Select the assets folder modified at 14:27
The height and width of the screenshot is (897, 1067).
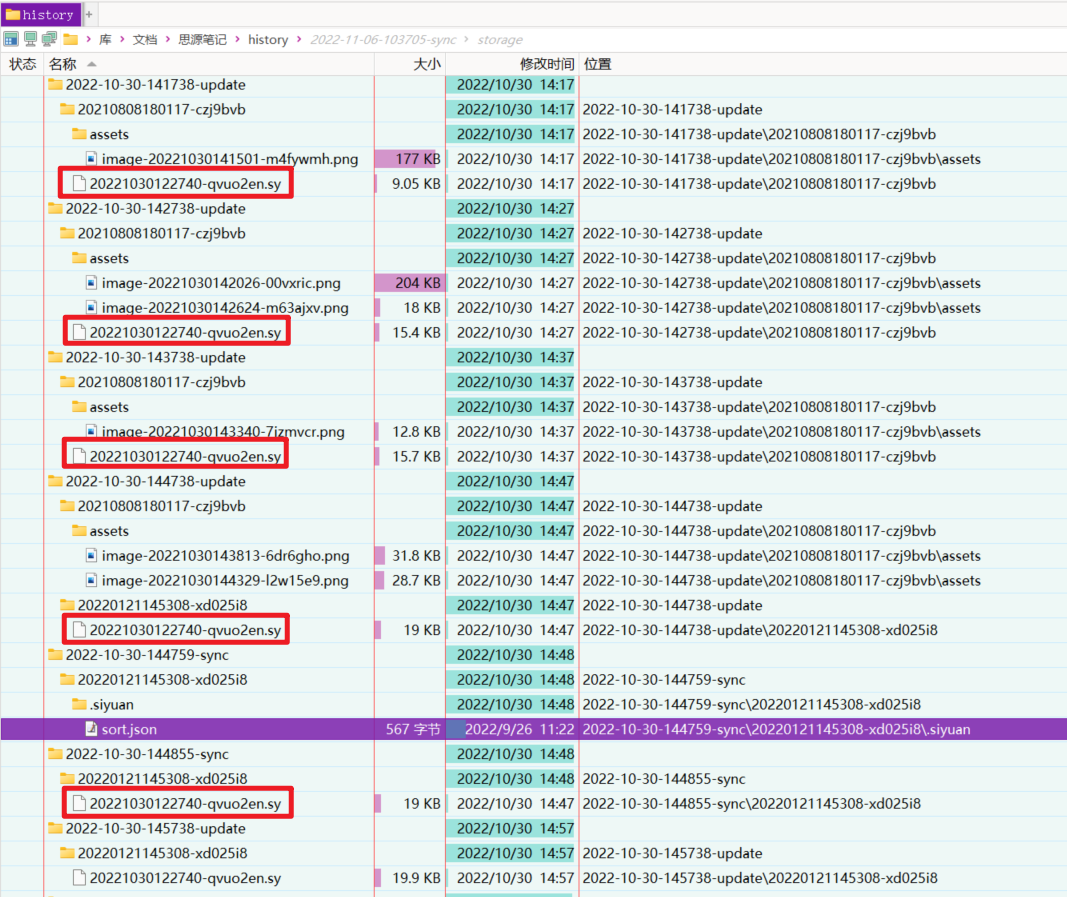109,258
